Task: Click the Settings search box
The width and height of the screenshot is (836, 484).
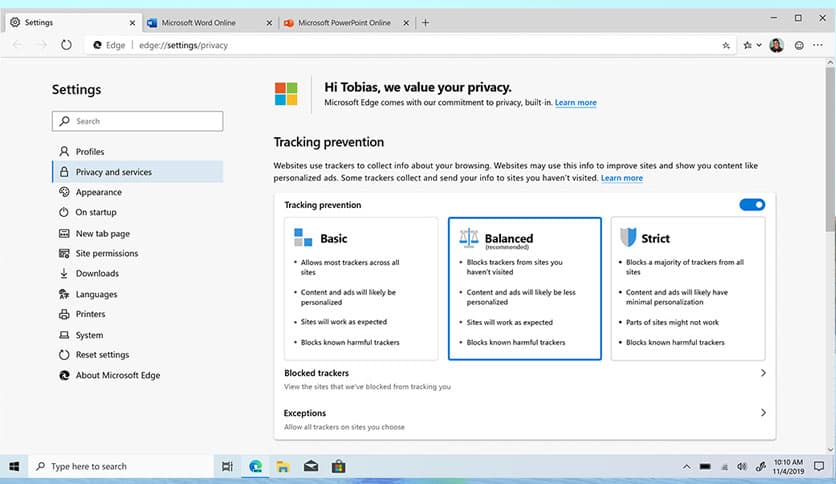Action: [138, 121]
